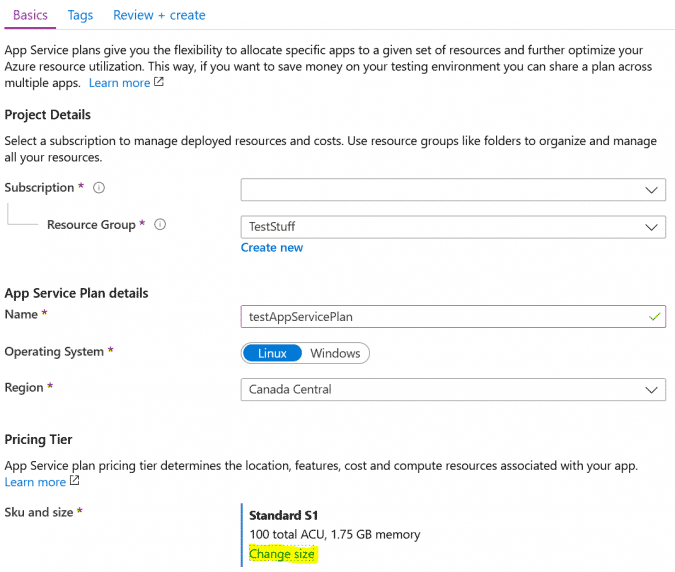
Task: Click the Create new resource group link
Action: (272, 247)
